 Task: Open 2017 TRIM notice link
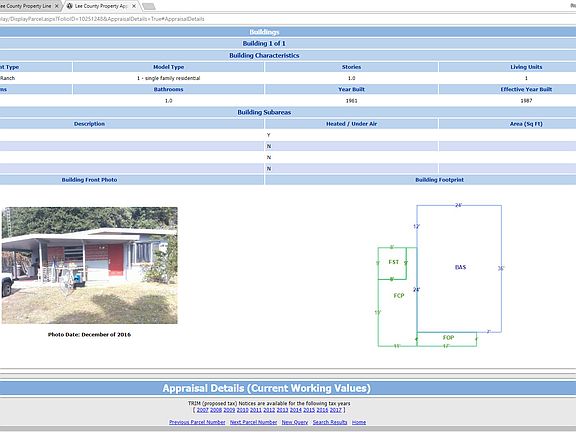[335, 410]
